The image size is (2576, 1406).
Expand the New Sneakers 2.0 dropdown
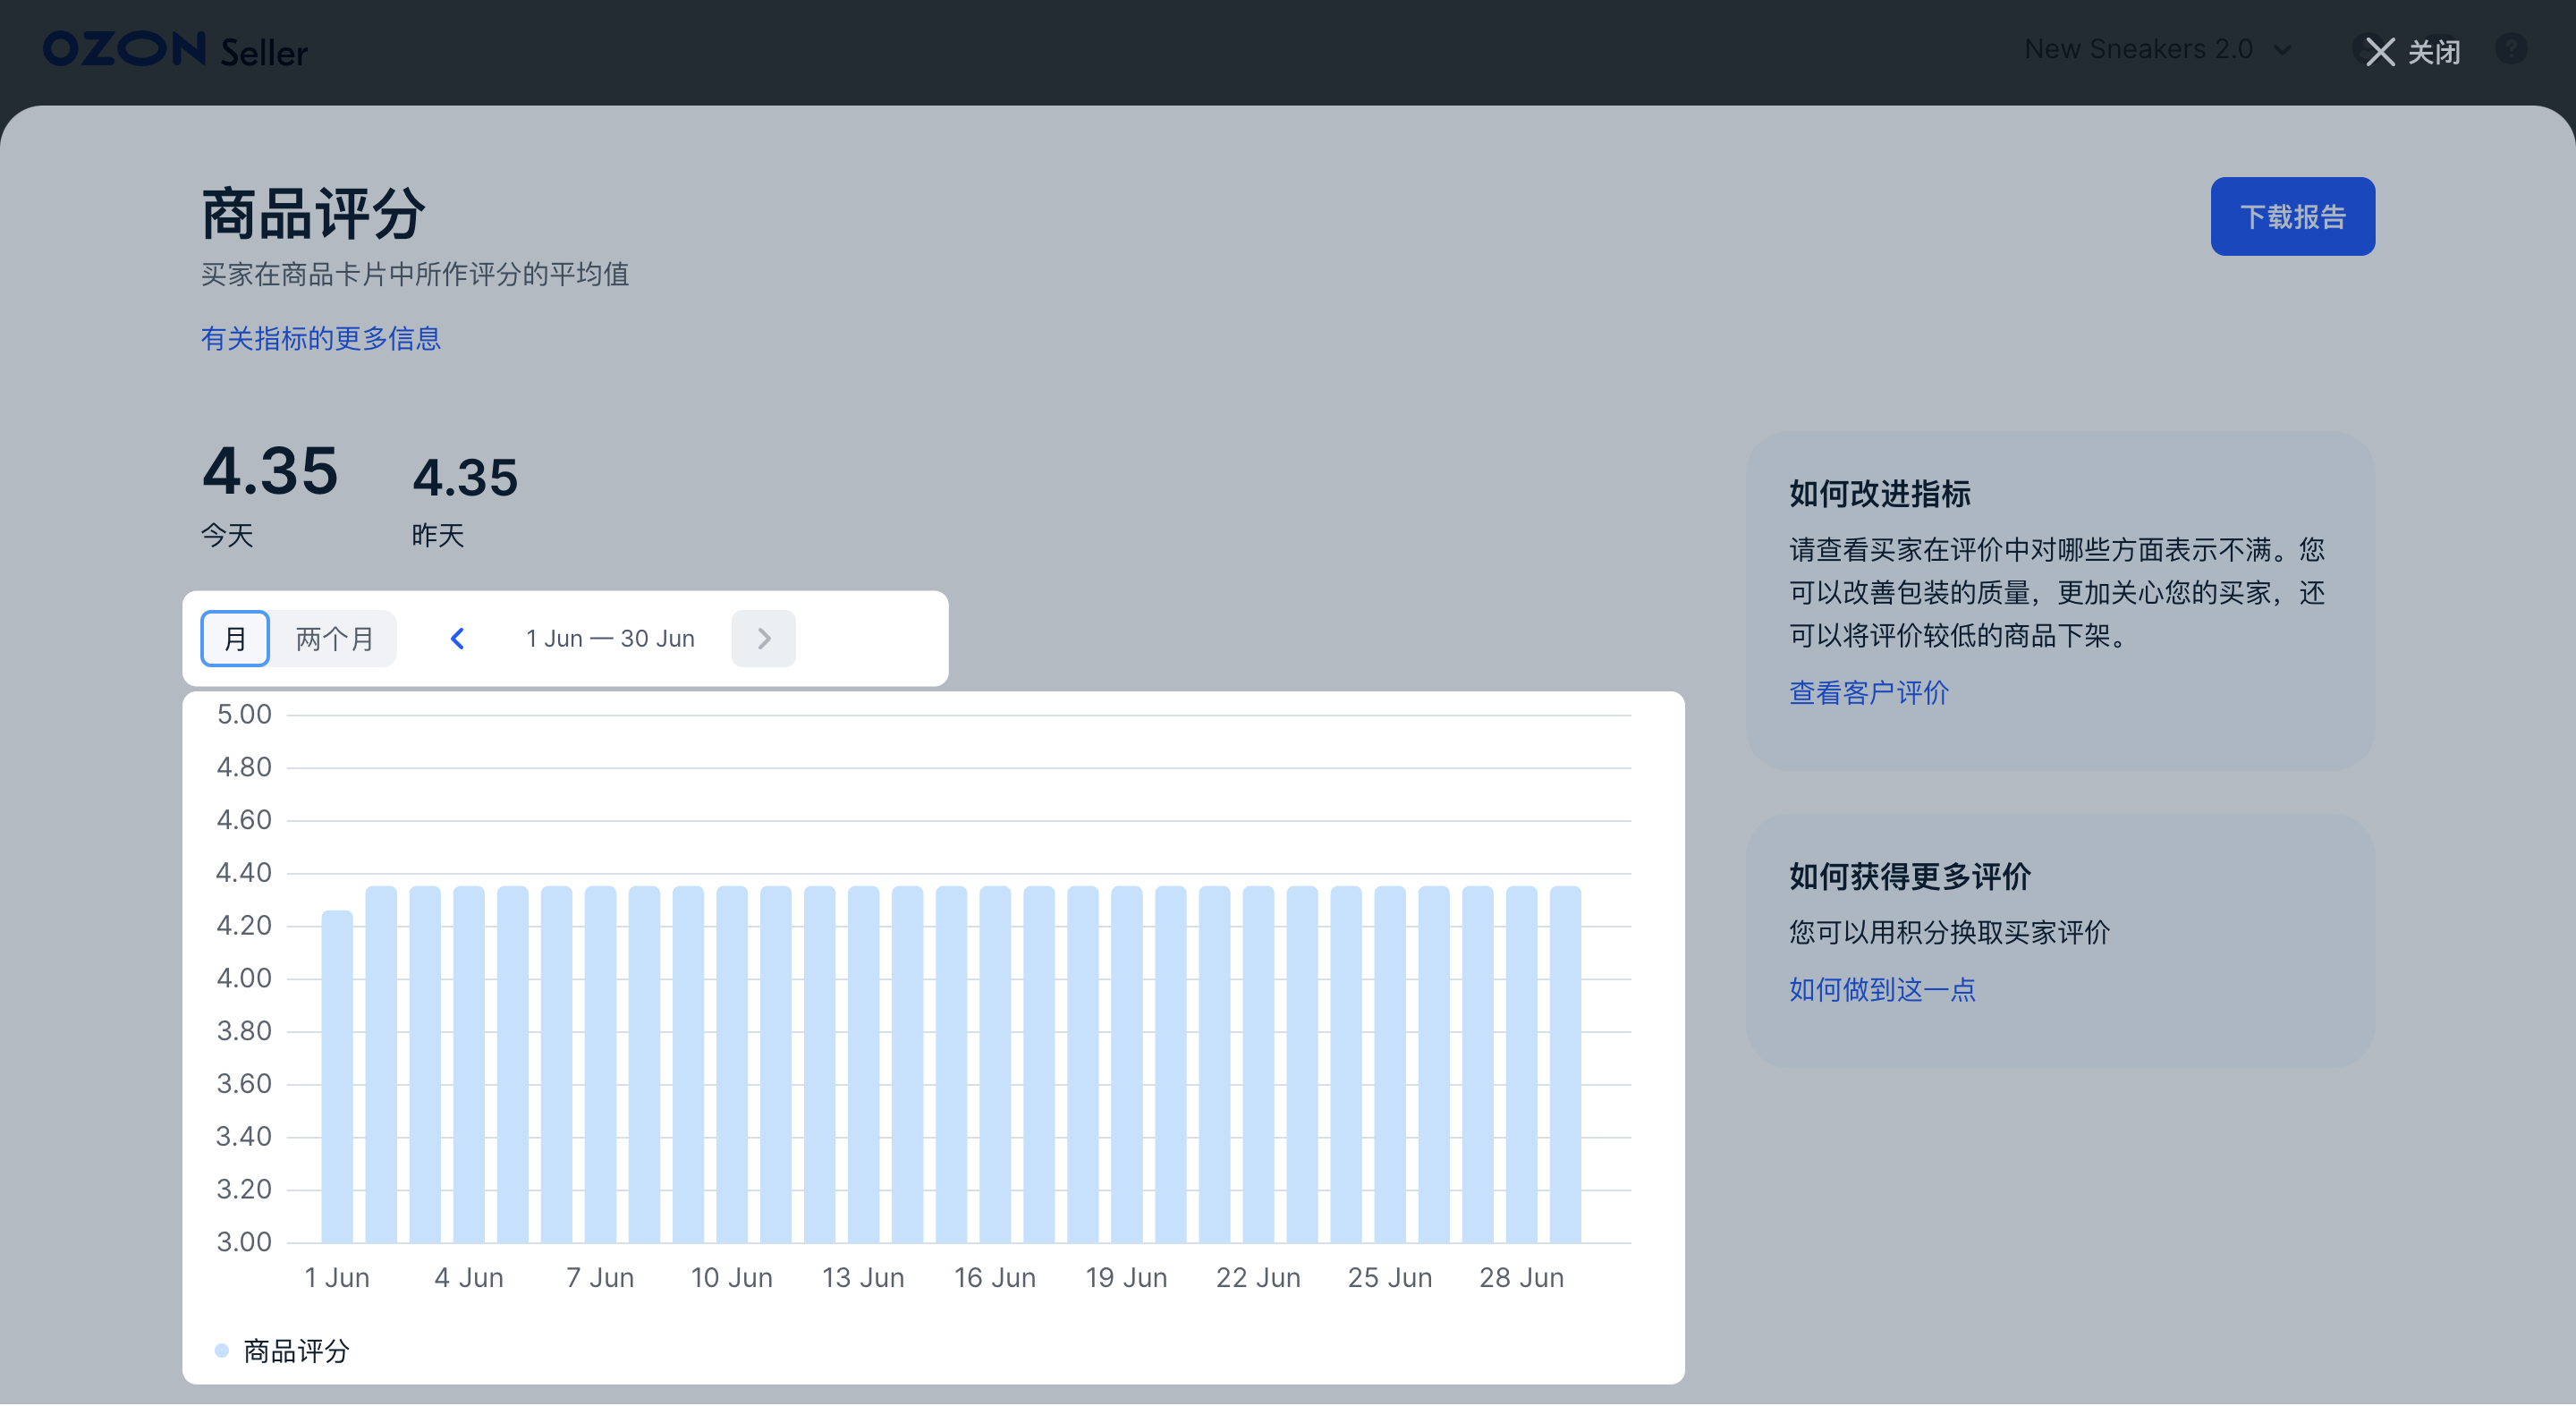coord(2159,48)
